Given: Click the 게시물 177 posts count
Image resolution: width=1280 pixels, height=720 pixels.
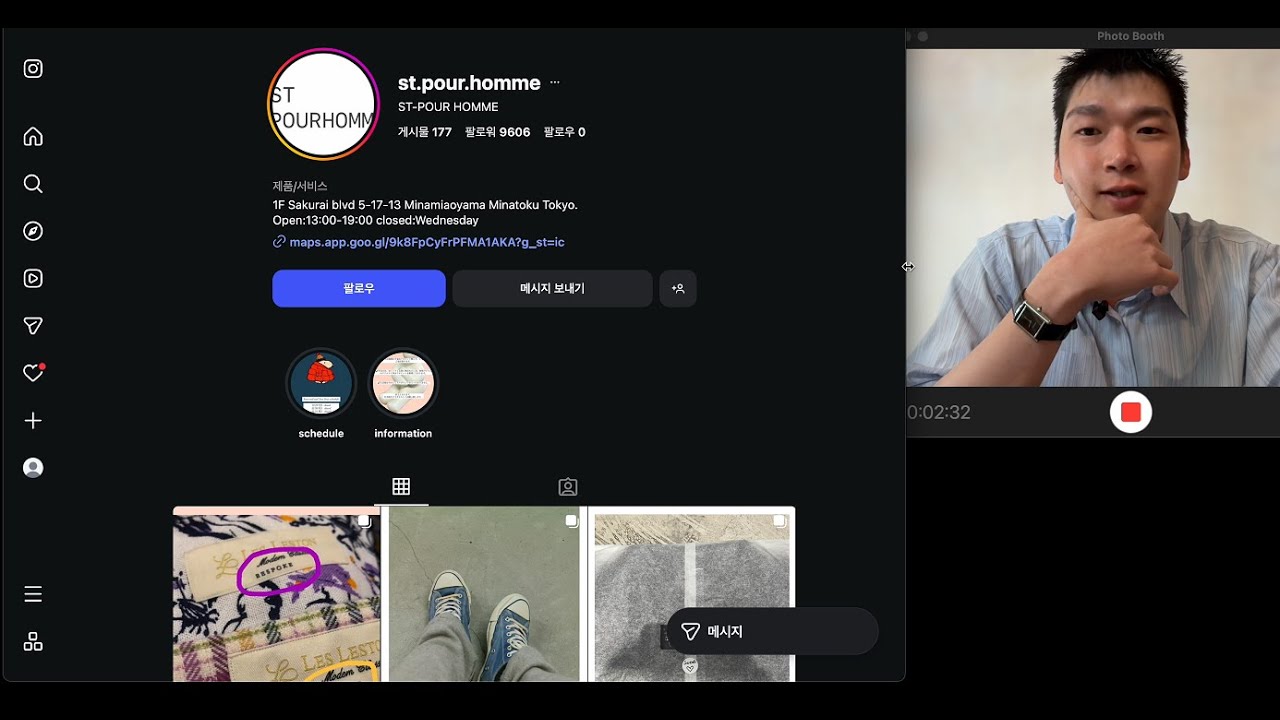Looking at the screenshot, I should click(425, 132).
